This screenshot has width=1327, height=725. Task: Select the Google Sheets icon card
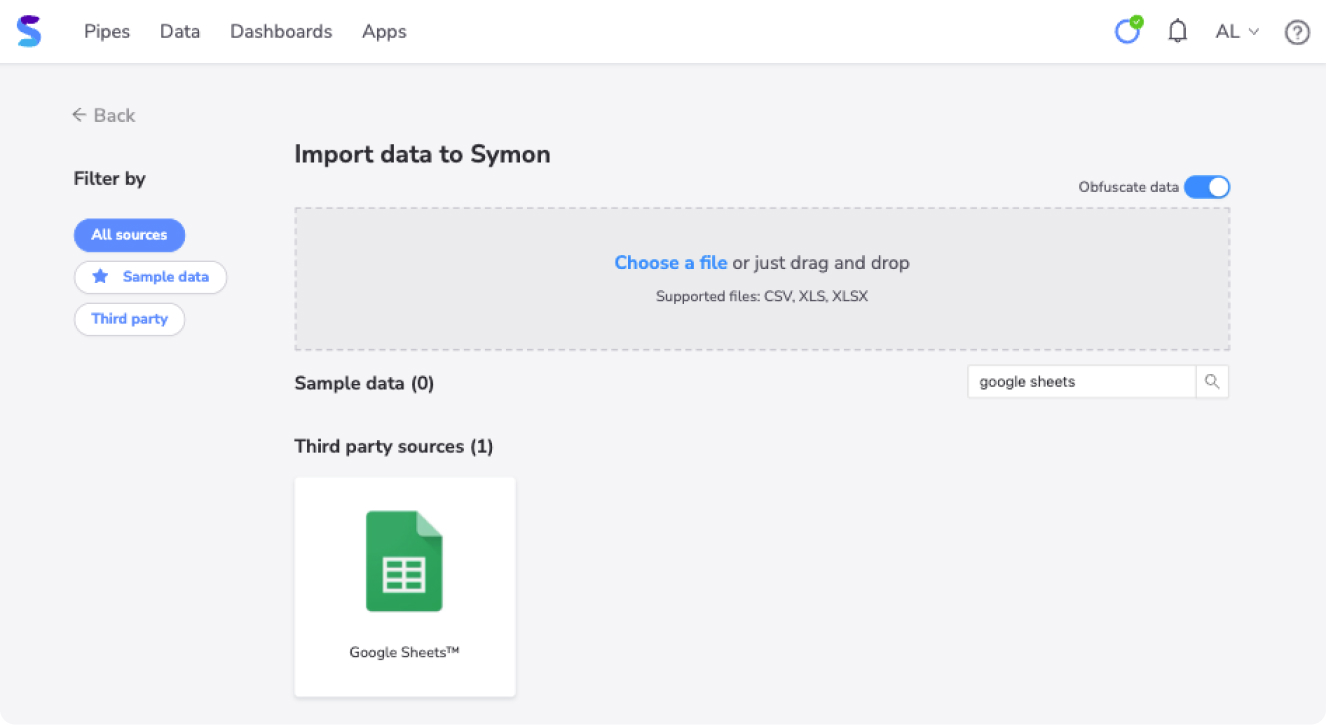[x=405, y=587]
